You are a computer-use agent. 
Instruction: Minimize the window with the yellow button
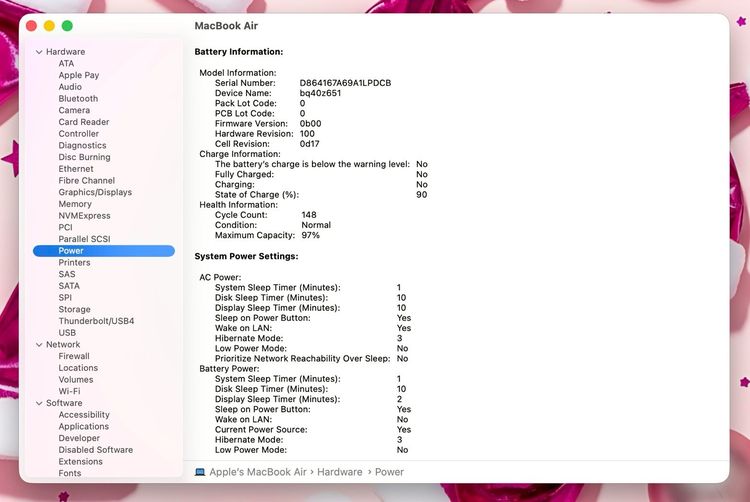(x=49, y=26)
